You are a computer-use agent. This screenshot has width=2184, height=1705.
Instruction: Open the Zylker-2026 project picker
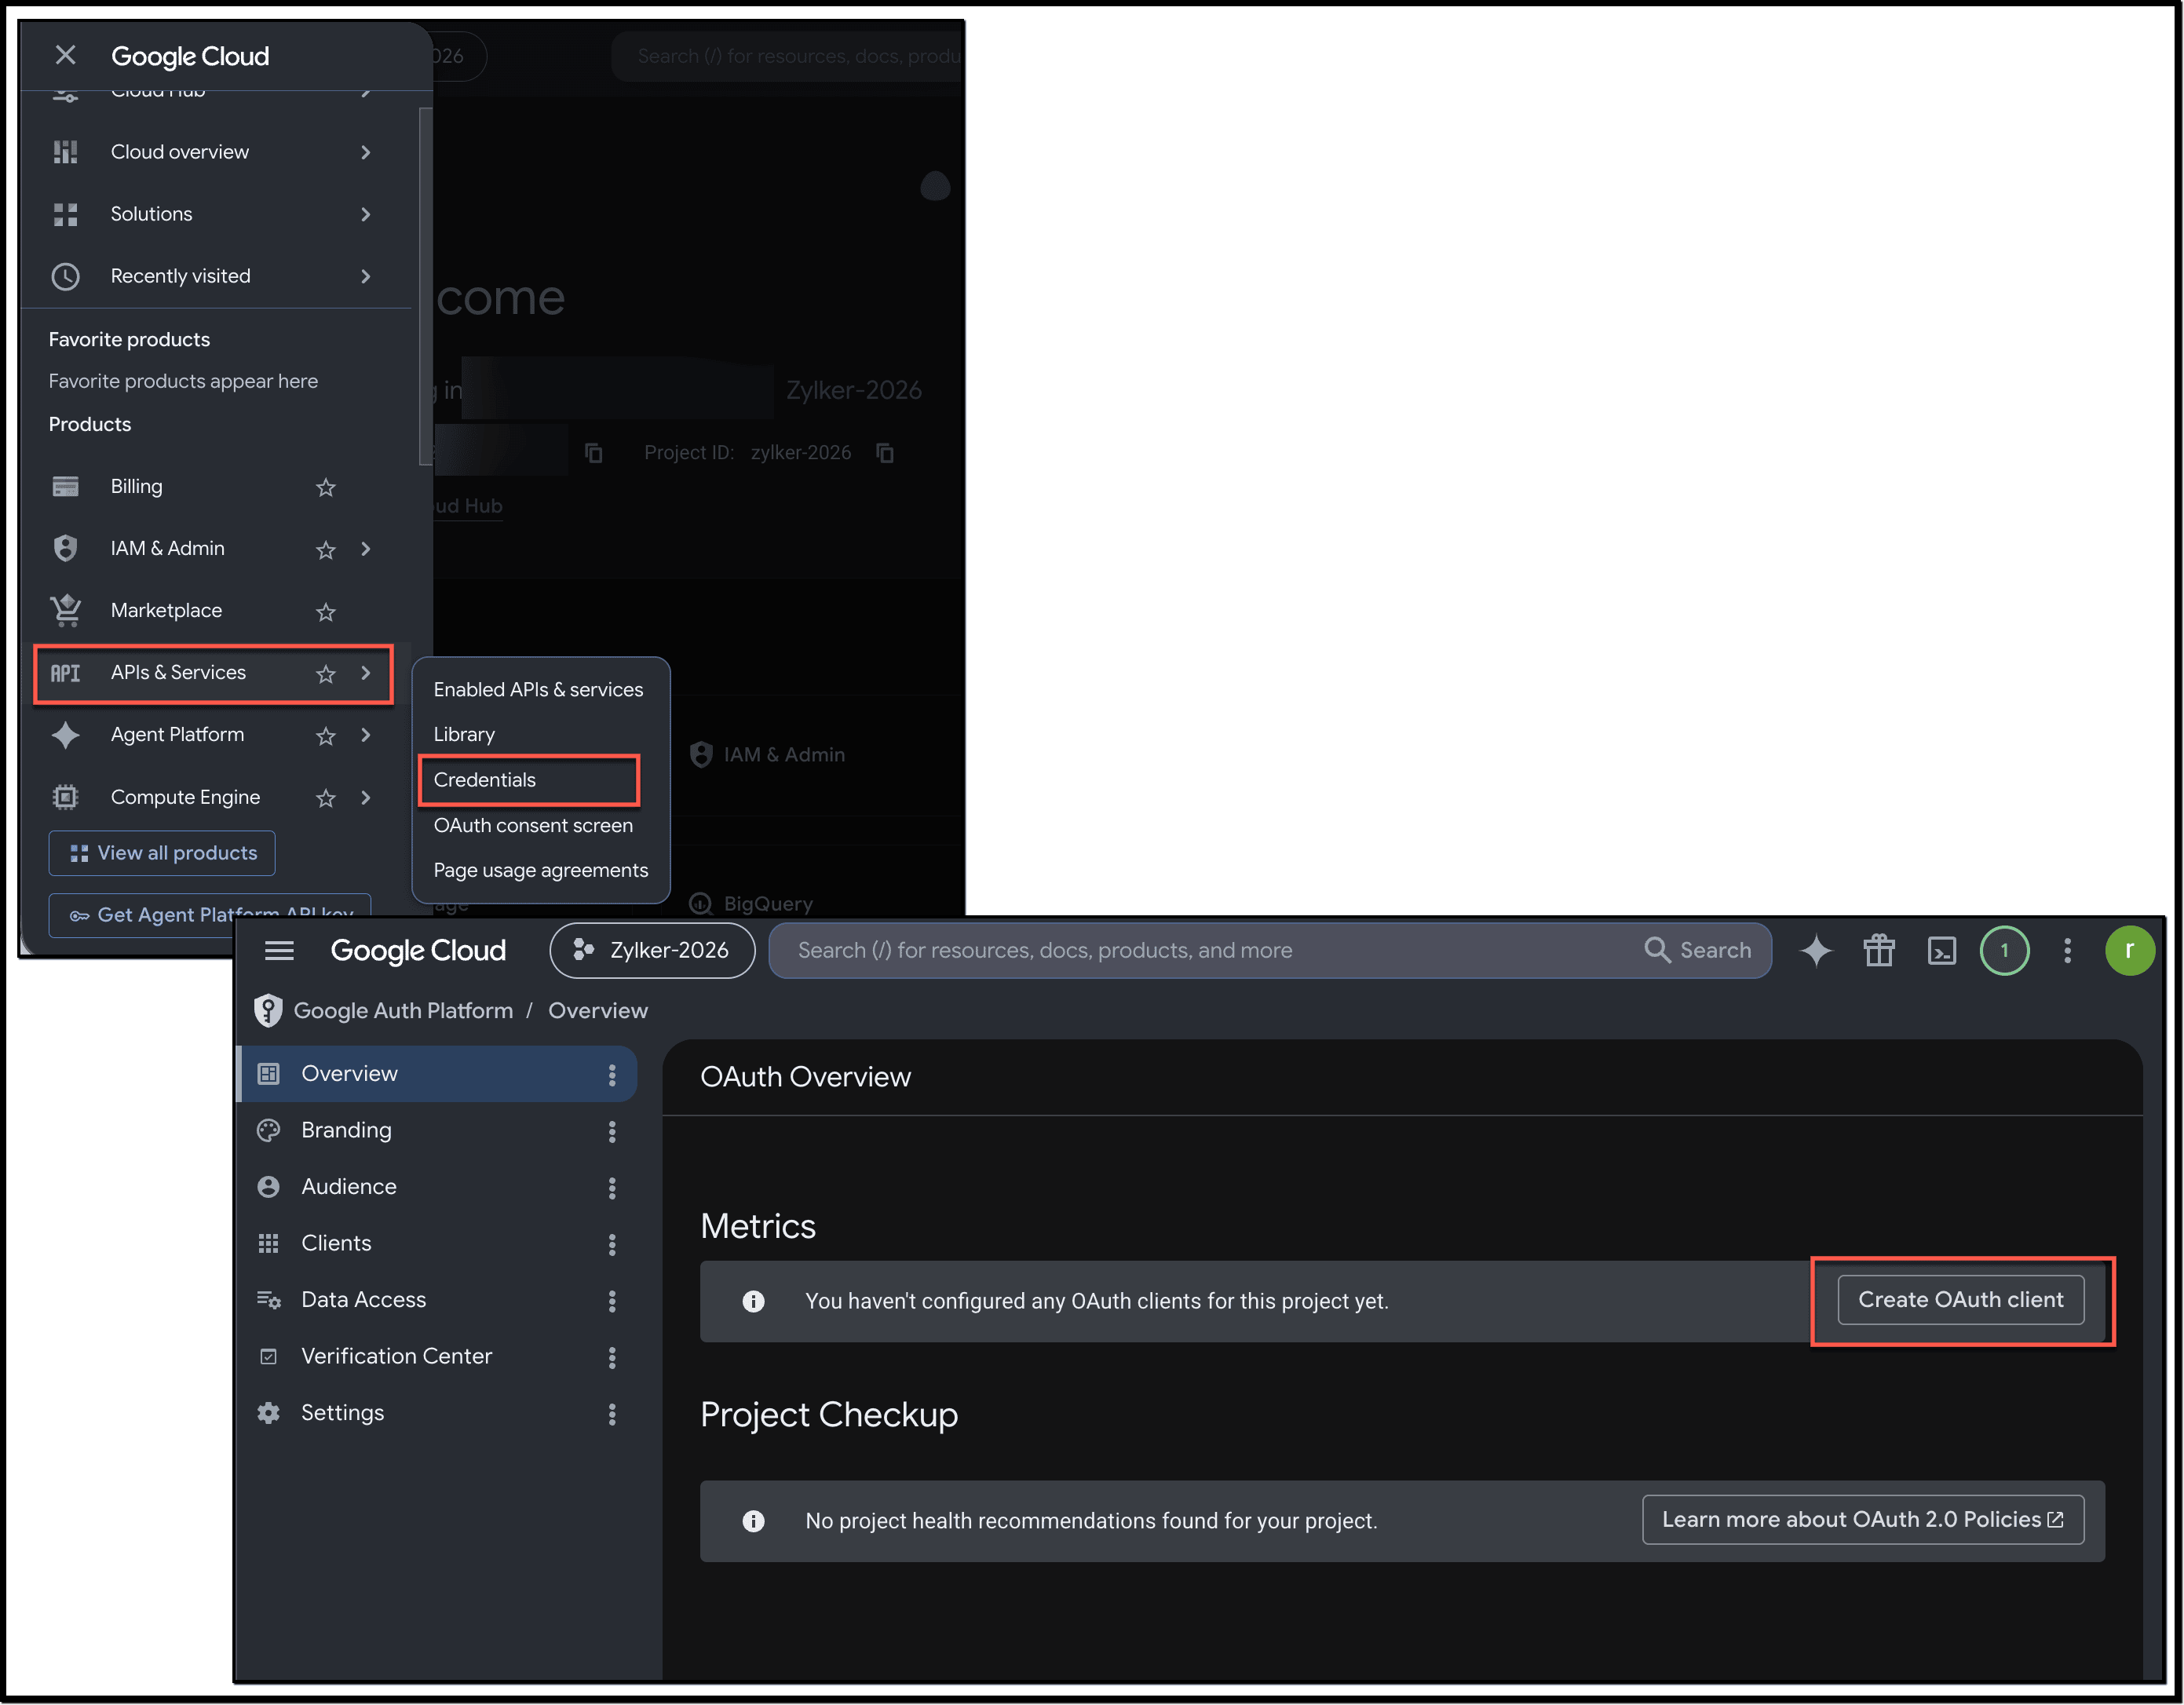coord(652,950)
